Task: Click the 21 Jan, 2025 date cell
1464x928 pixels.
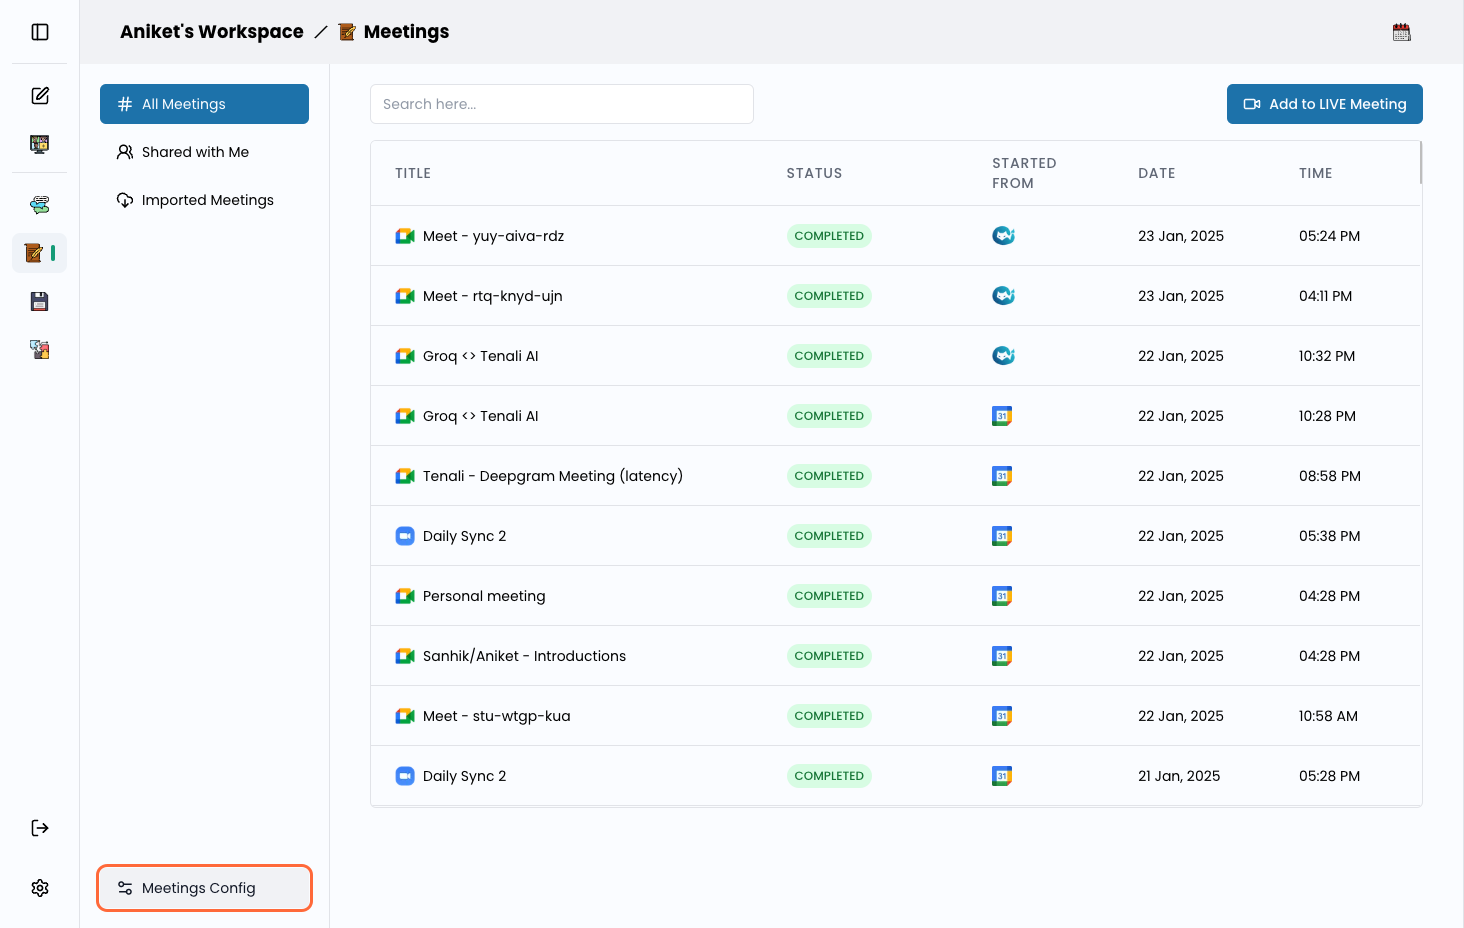Action: (1179, 776)
